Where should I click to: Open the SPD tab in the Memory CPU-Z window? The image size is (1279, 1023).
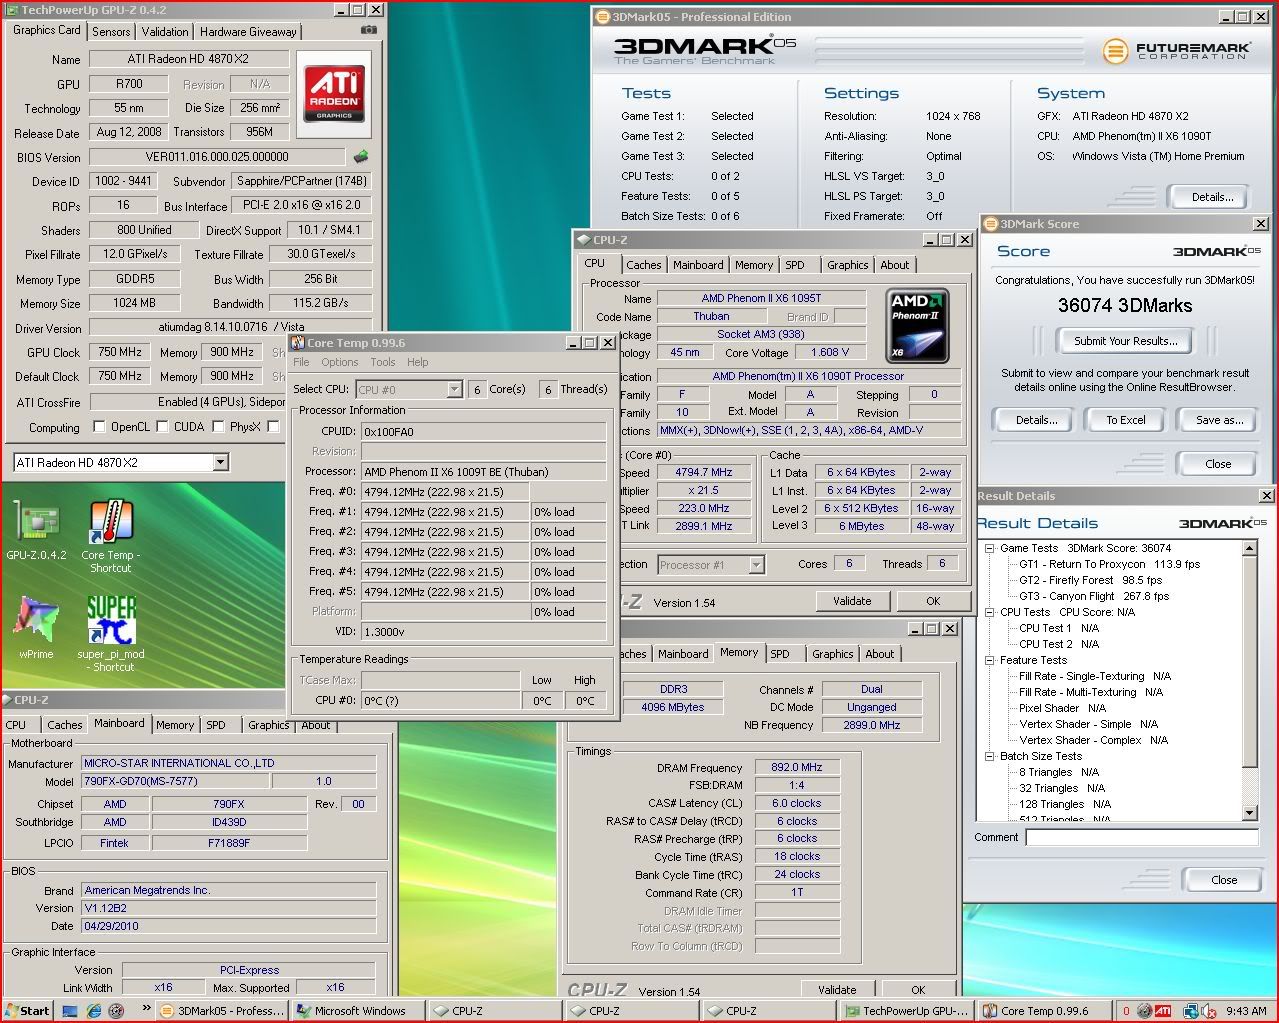coord(780,654)
